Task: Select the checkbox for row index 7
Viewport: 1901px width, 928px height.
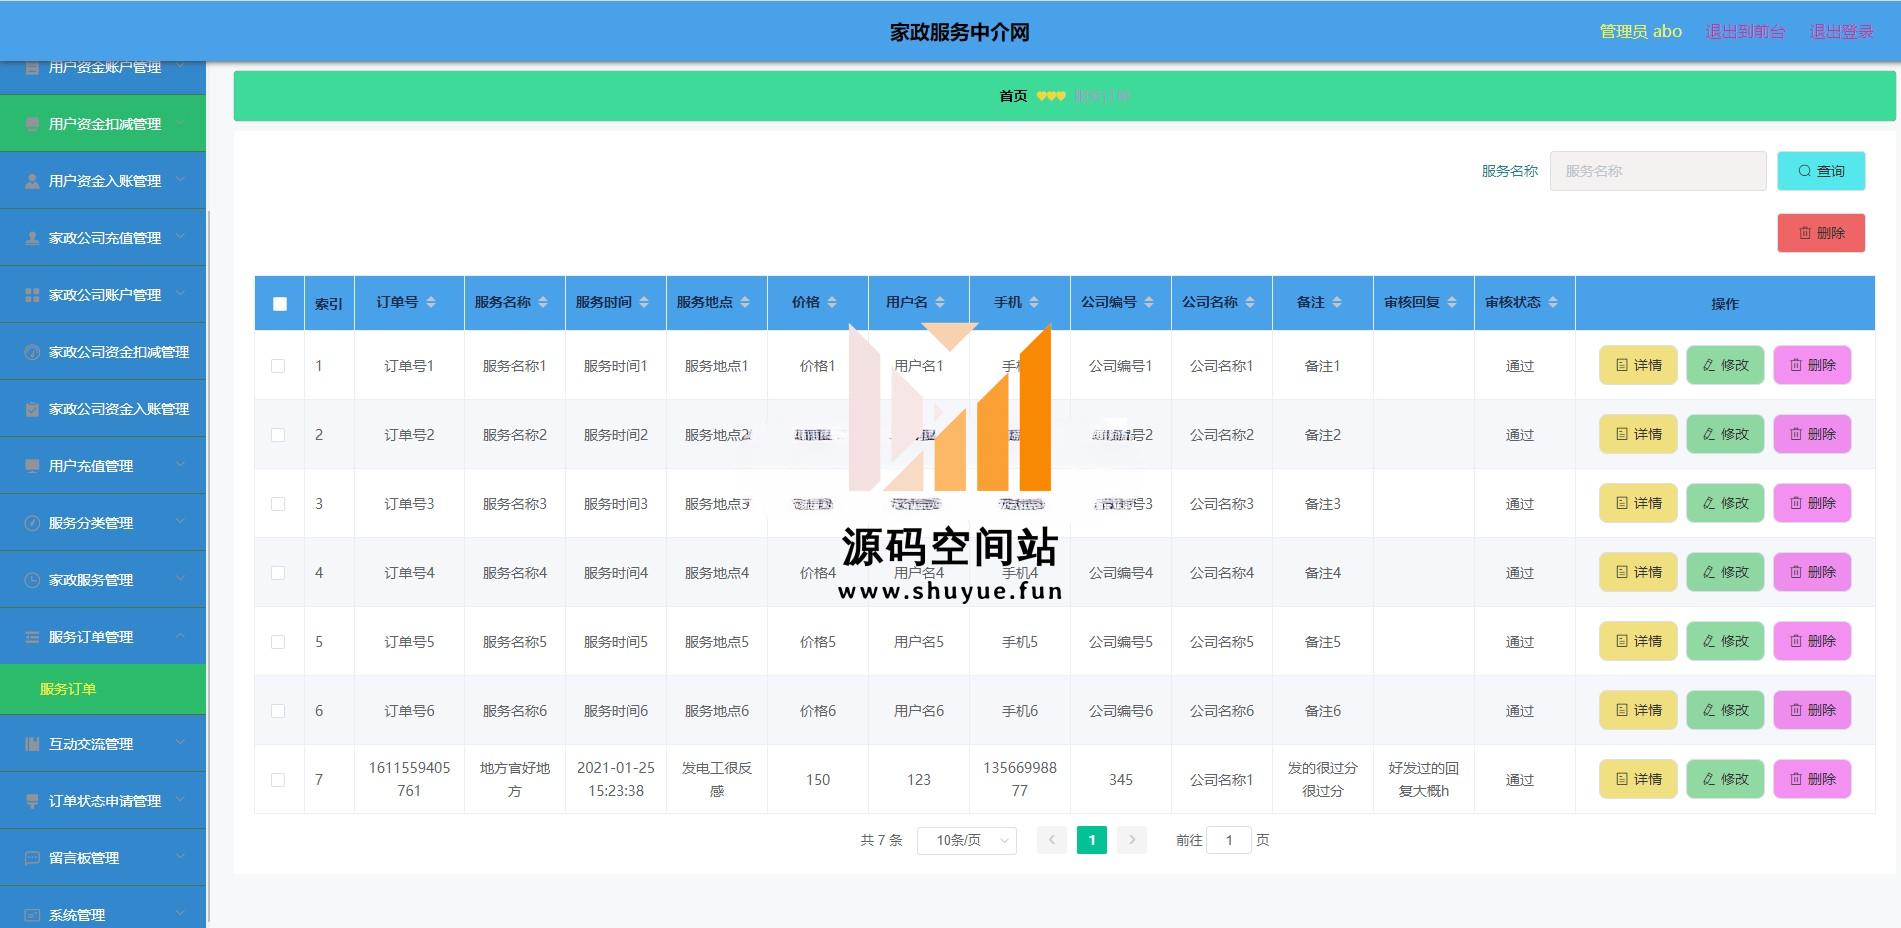Action: click(278, 780)
